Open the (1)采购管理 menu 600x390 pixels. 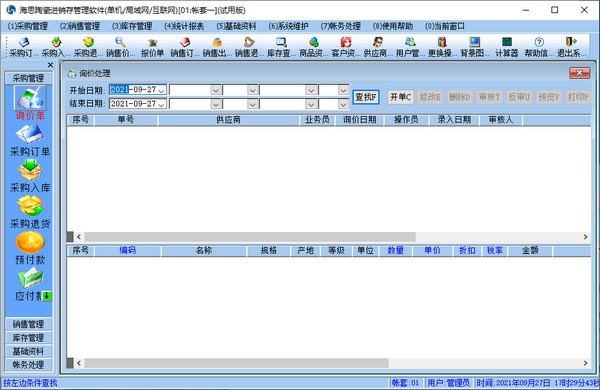28,26
